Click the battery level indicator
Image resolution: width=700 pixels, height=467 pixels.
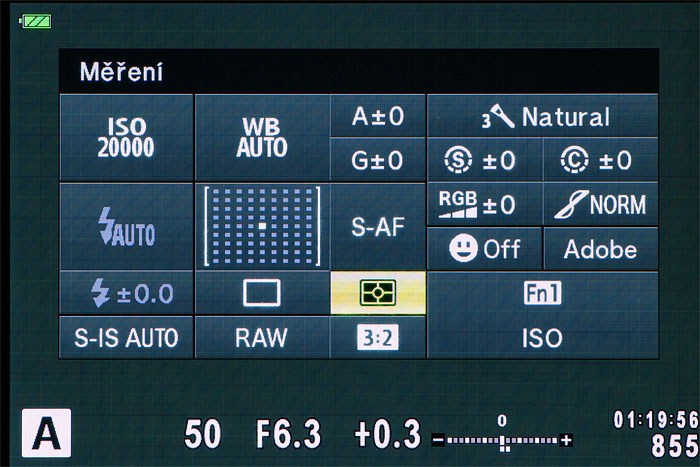pyautogui.click(x=35, y=21)
